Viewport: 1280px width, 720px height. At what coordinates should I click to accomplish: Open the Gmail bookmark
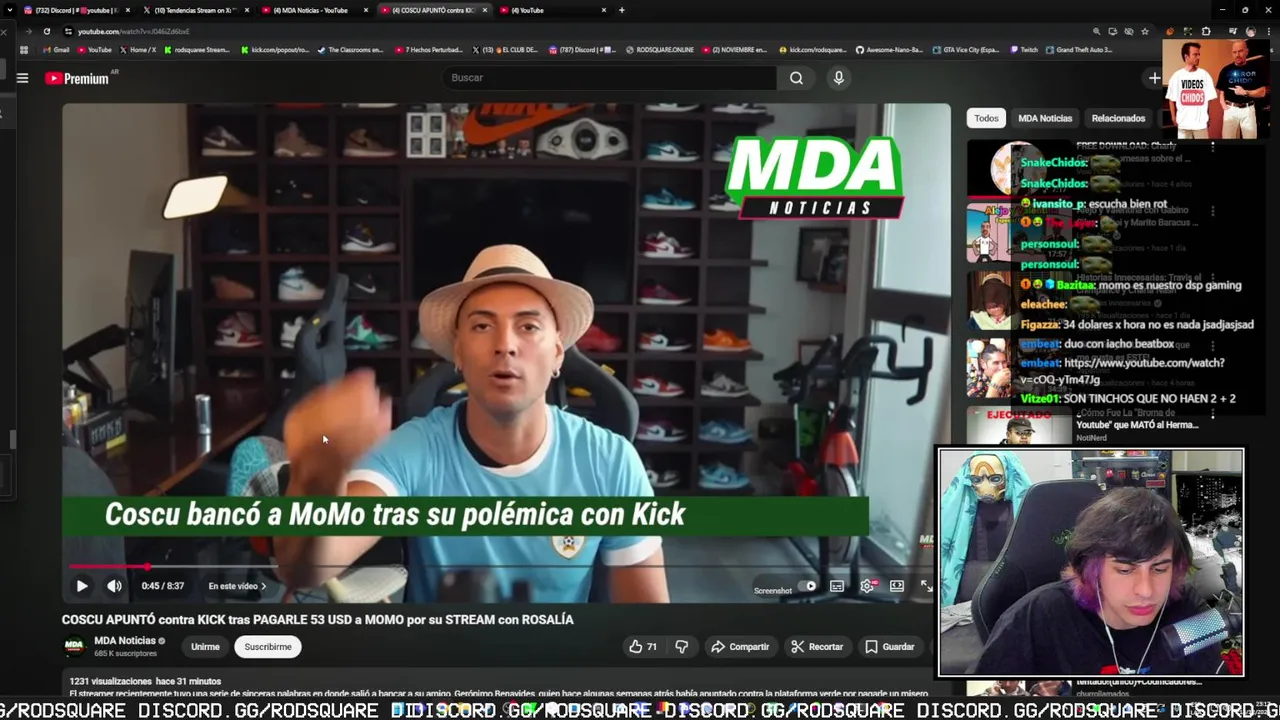(56, 49)
